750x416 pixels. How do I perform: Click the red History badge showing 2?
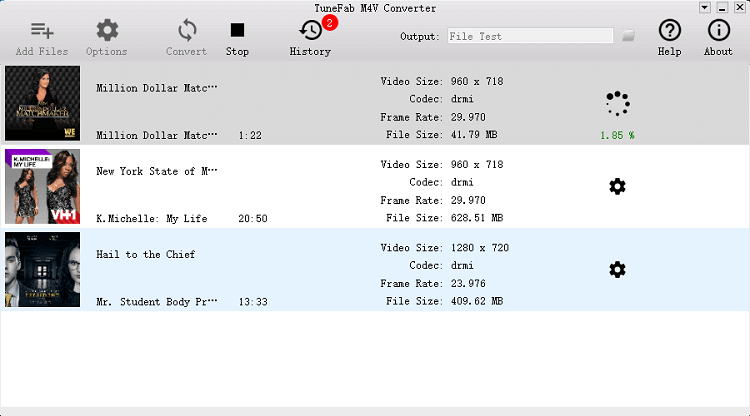click(330, 22)
